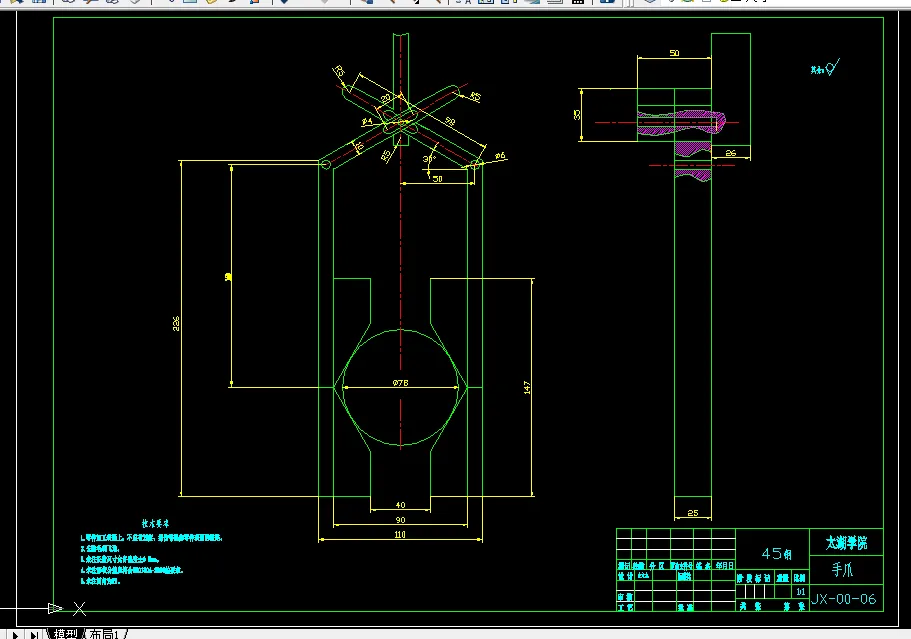This screenshot has width=911, height=639.
Task: Click the JX-00-06 drawing number
Action: (x=844, y=599)
